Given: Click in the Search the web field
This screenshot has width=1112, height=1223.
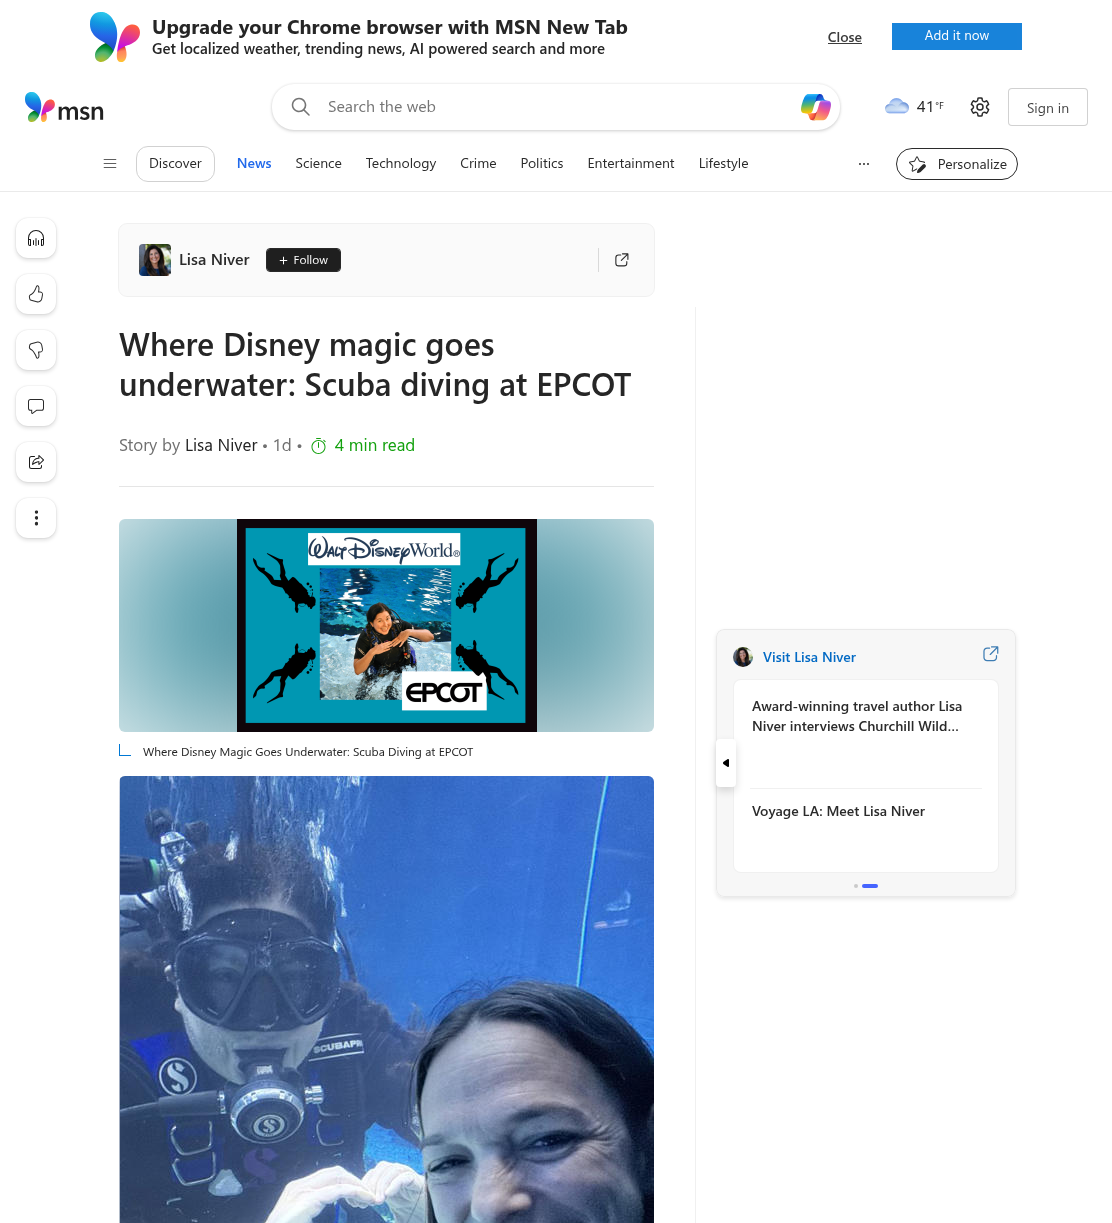Looking at the screenshot, I should (x=555, y=107).
